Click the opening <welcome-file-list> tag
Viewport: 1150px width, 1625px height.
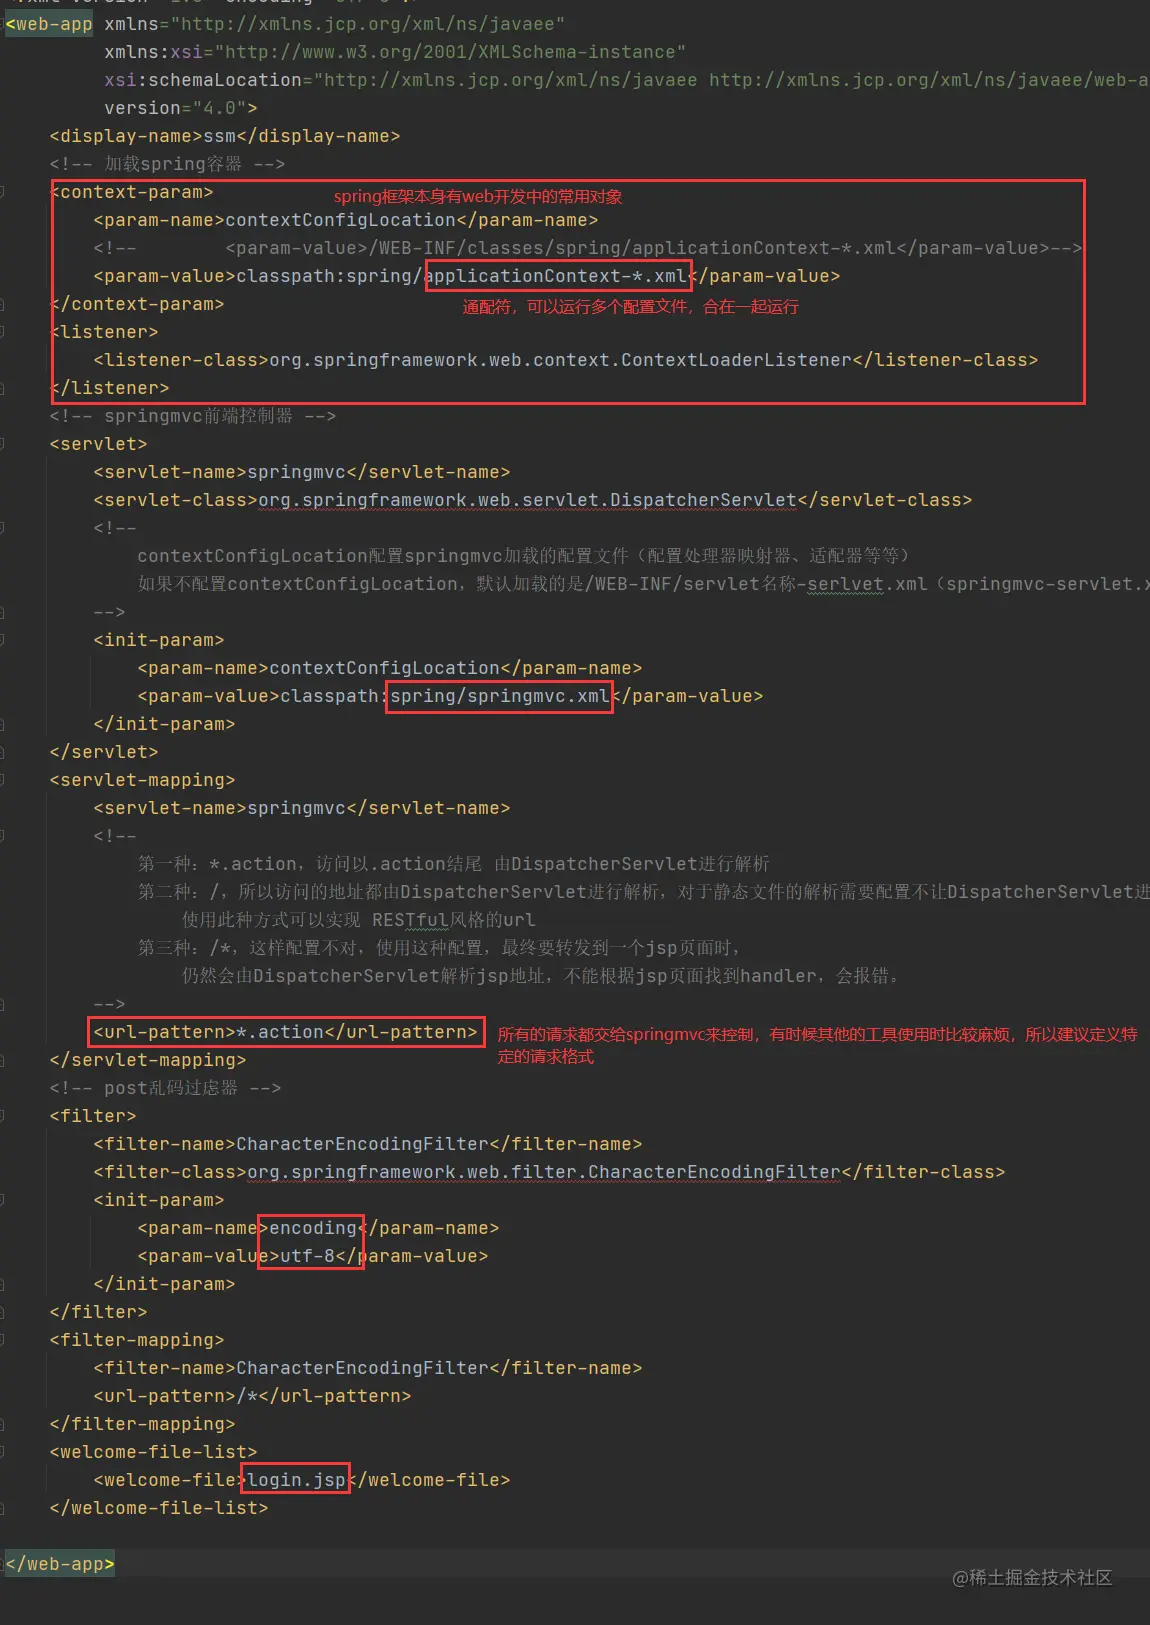click(153, 1452)
